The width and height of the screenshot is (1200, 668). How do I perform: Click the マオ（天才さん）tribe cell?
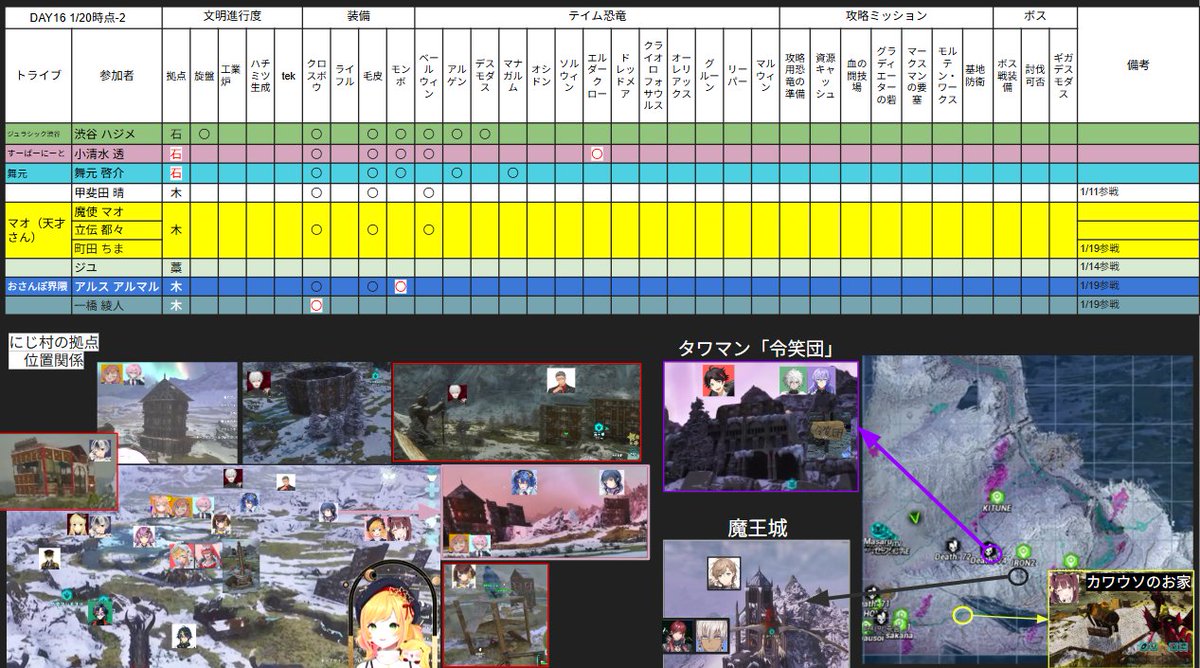pyautogui.click(x=39, y=230)
